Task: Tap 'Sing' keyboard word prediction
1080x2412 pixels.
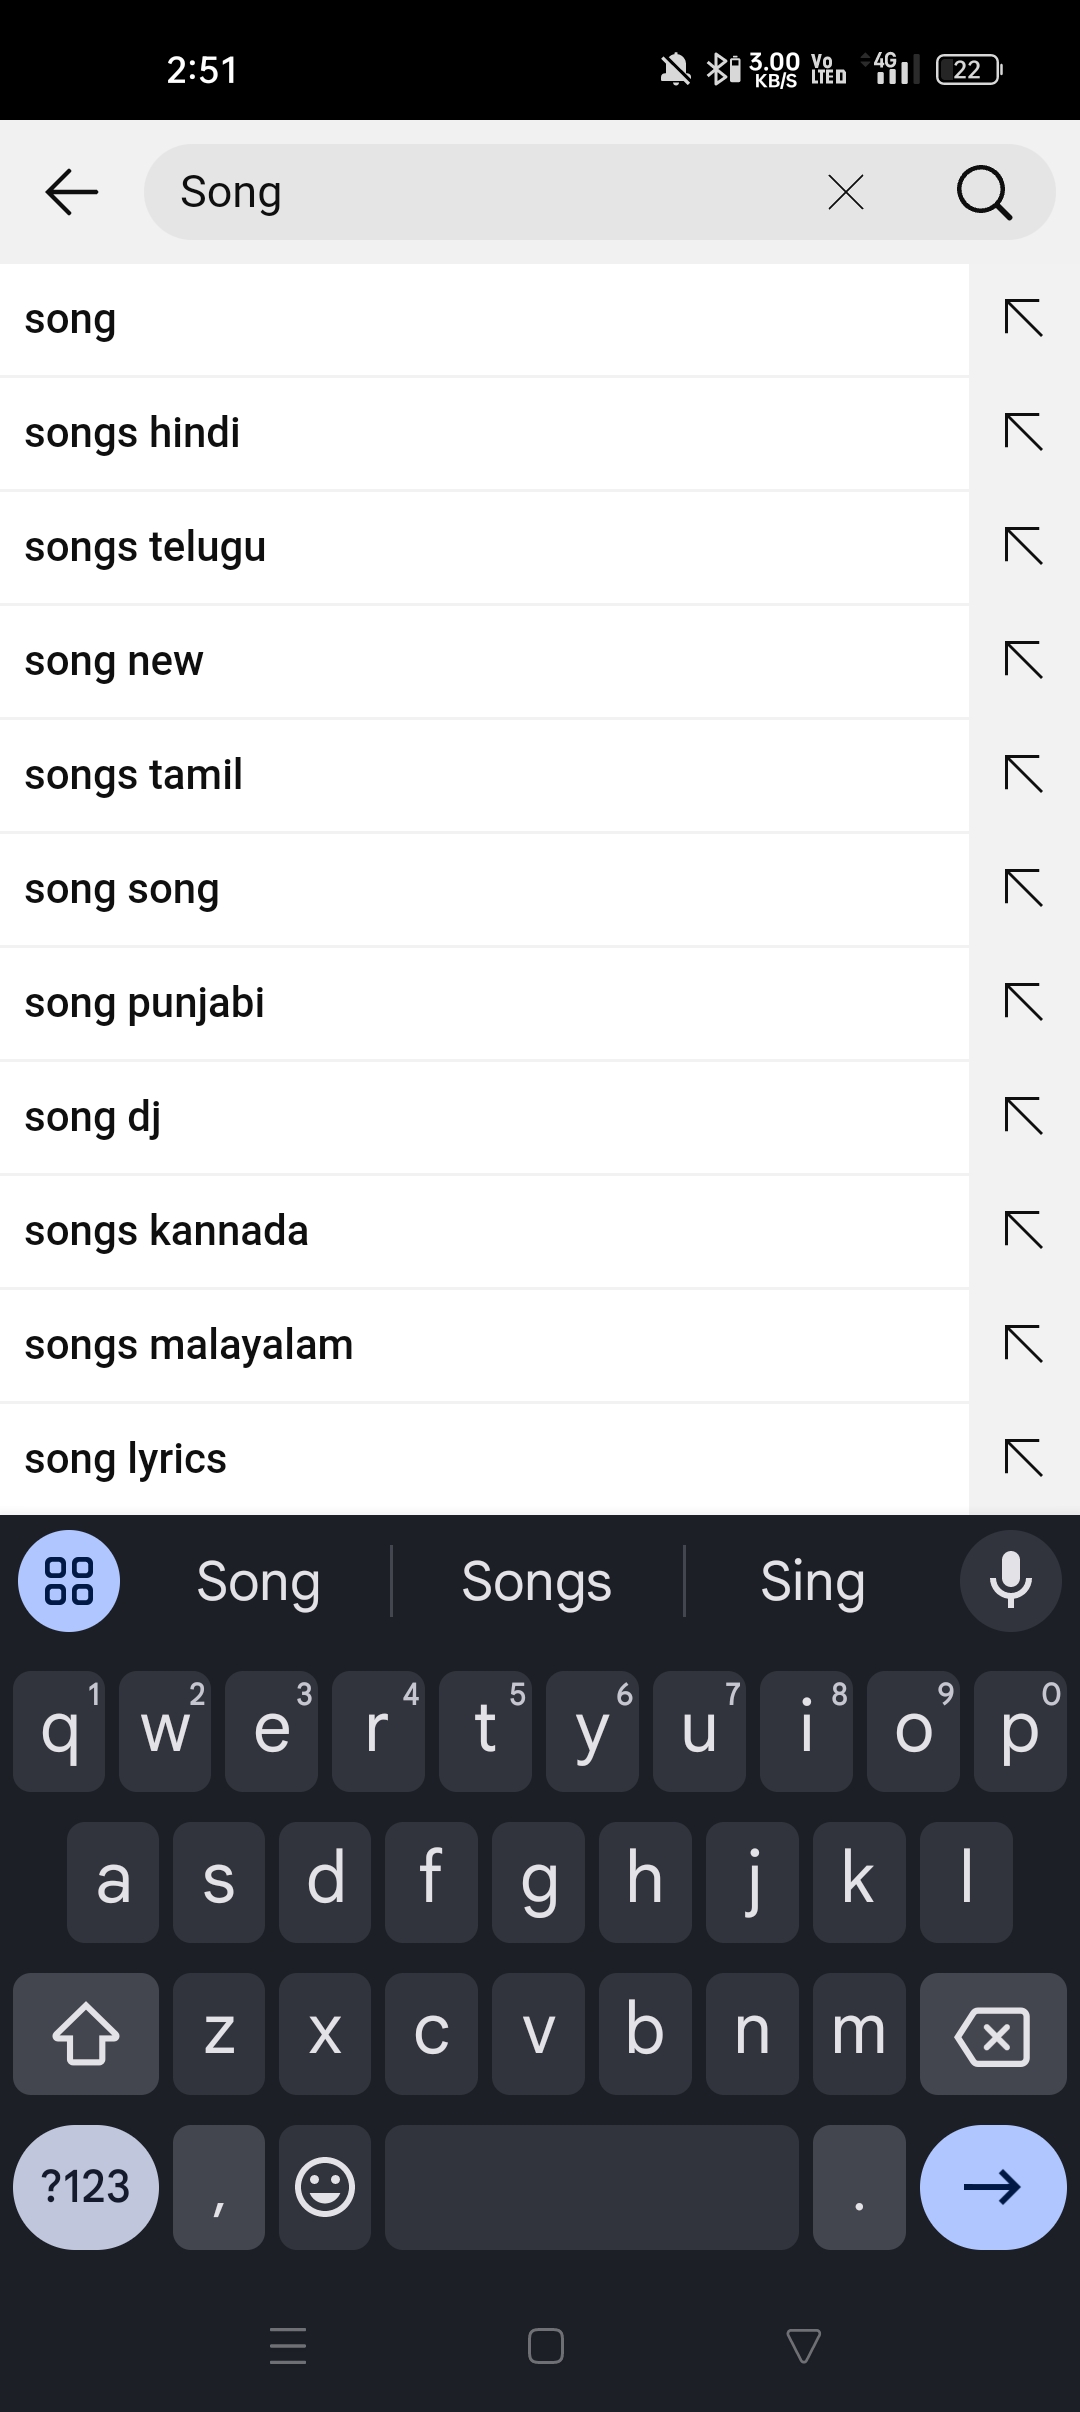Action: (812, 1581)
